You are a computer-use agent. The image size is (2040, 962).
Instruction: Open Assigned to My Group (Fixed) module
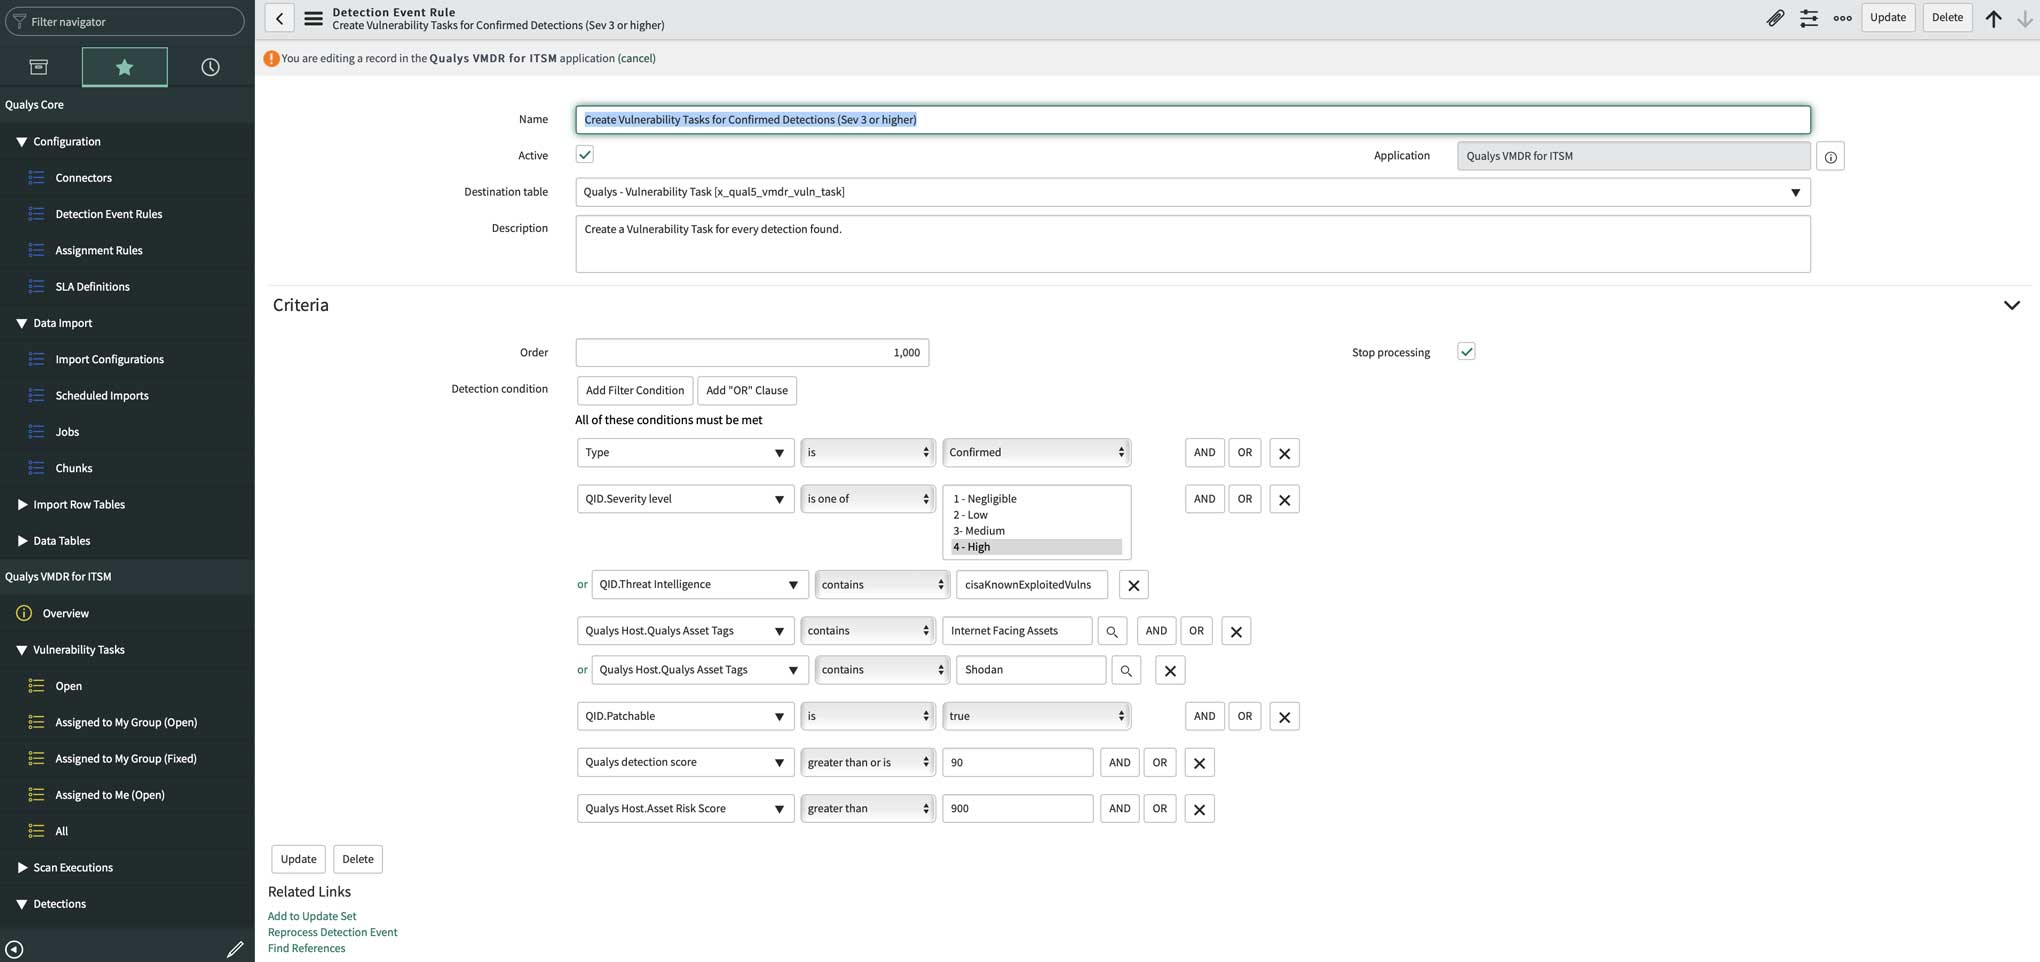click(125, 759)
